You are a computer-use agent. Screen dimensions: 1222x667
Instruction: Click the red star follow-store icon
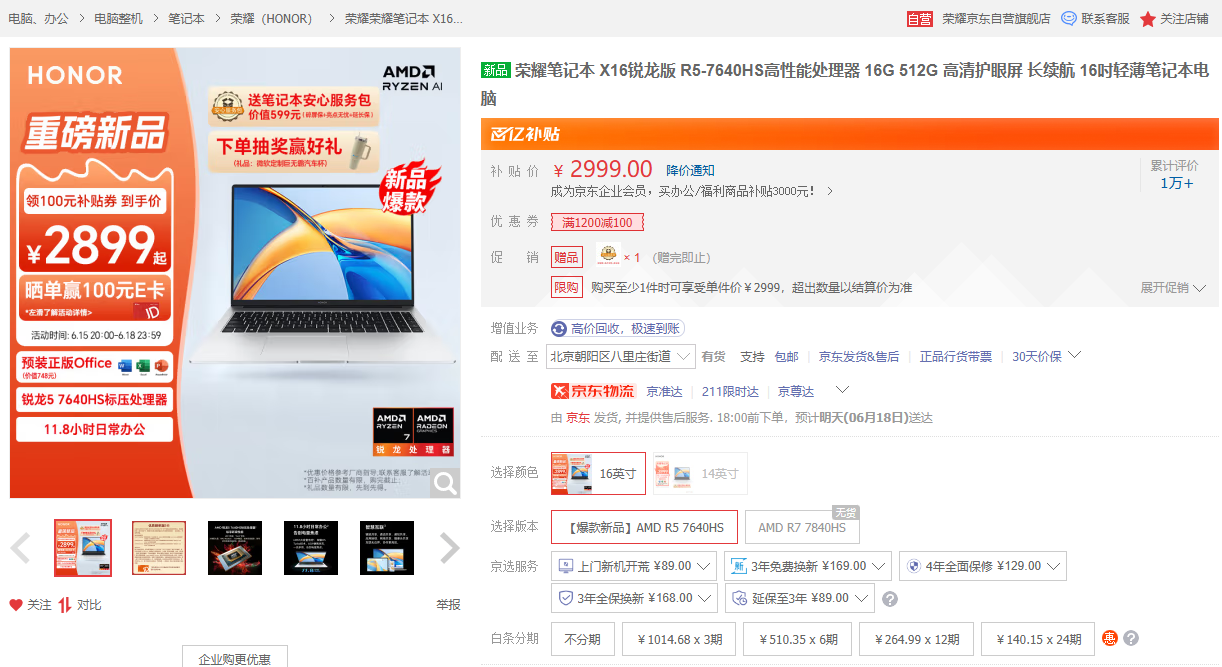(x=1147, y=19)
